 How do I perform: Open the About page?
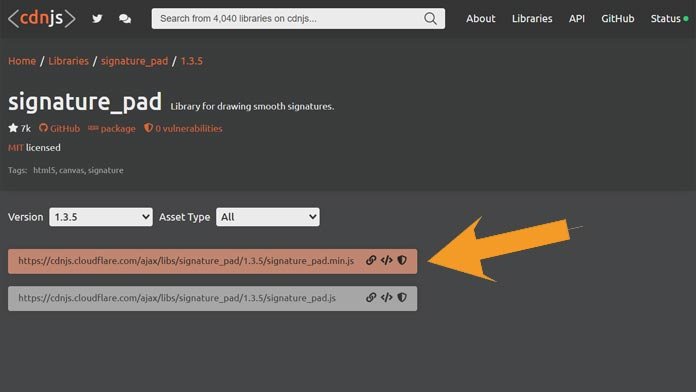480,19
